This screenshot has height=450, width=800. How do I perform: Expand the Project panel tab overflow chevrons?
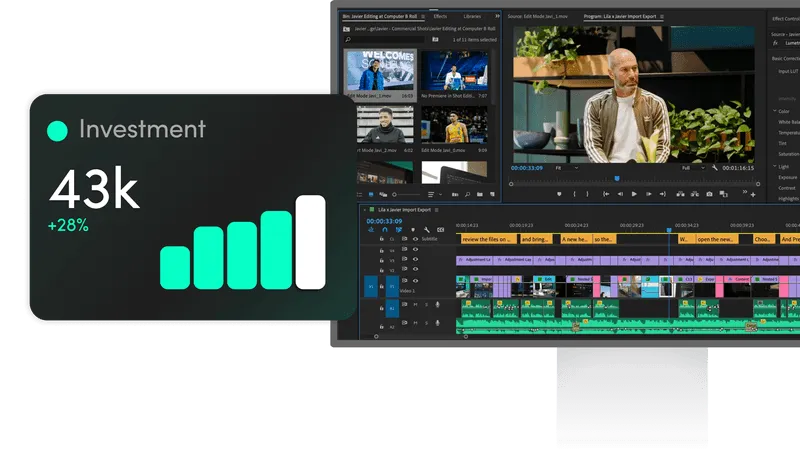tap(497, 16)
